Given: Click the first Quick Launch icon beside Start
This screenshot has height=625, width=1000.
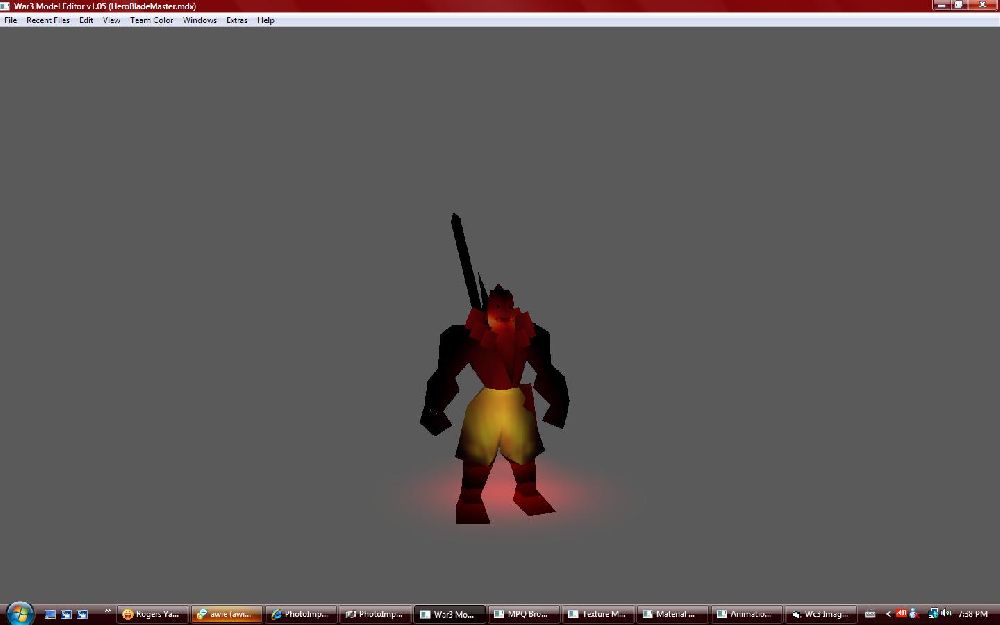Looking at the screenshot, I should (50, 615).
